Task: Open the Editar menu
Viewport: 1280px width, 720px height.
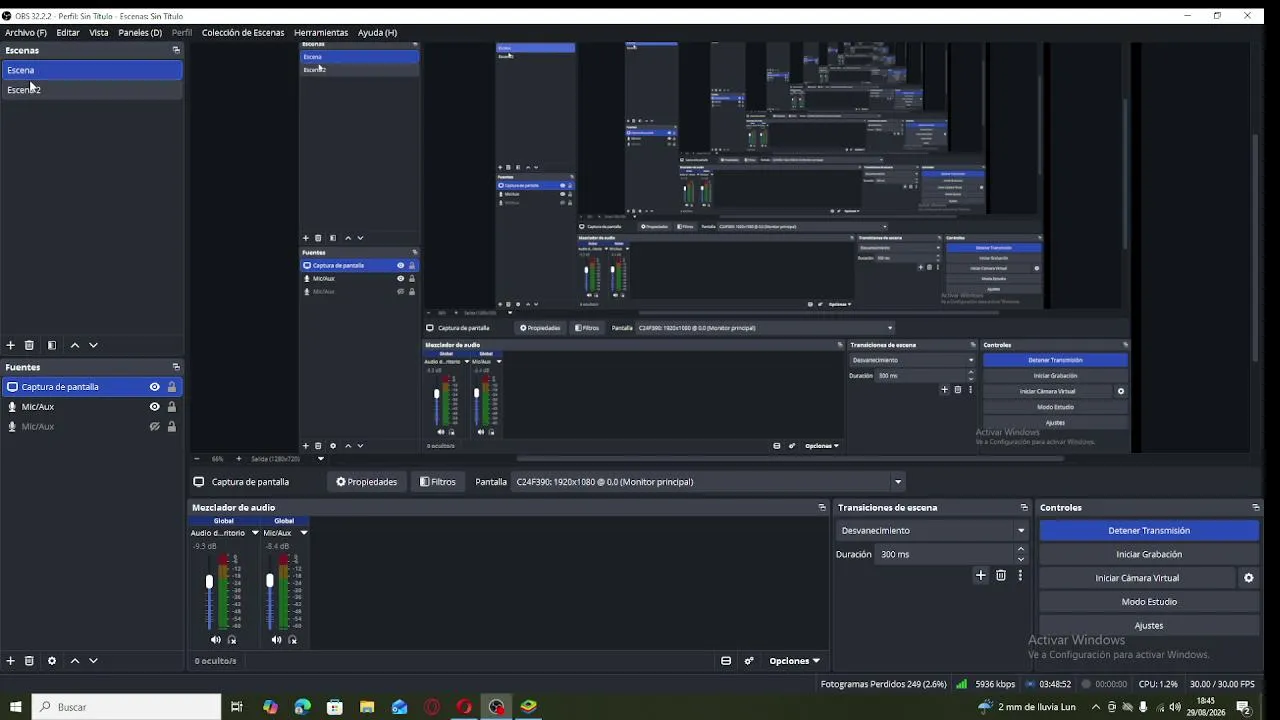Action: pos(68,33)
